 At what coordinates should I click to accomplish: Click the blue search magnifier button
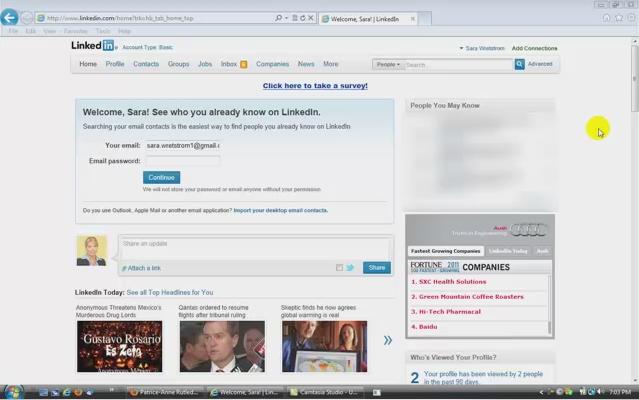pos(519,64)
